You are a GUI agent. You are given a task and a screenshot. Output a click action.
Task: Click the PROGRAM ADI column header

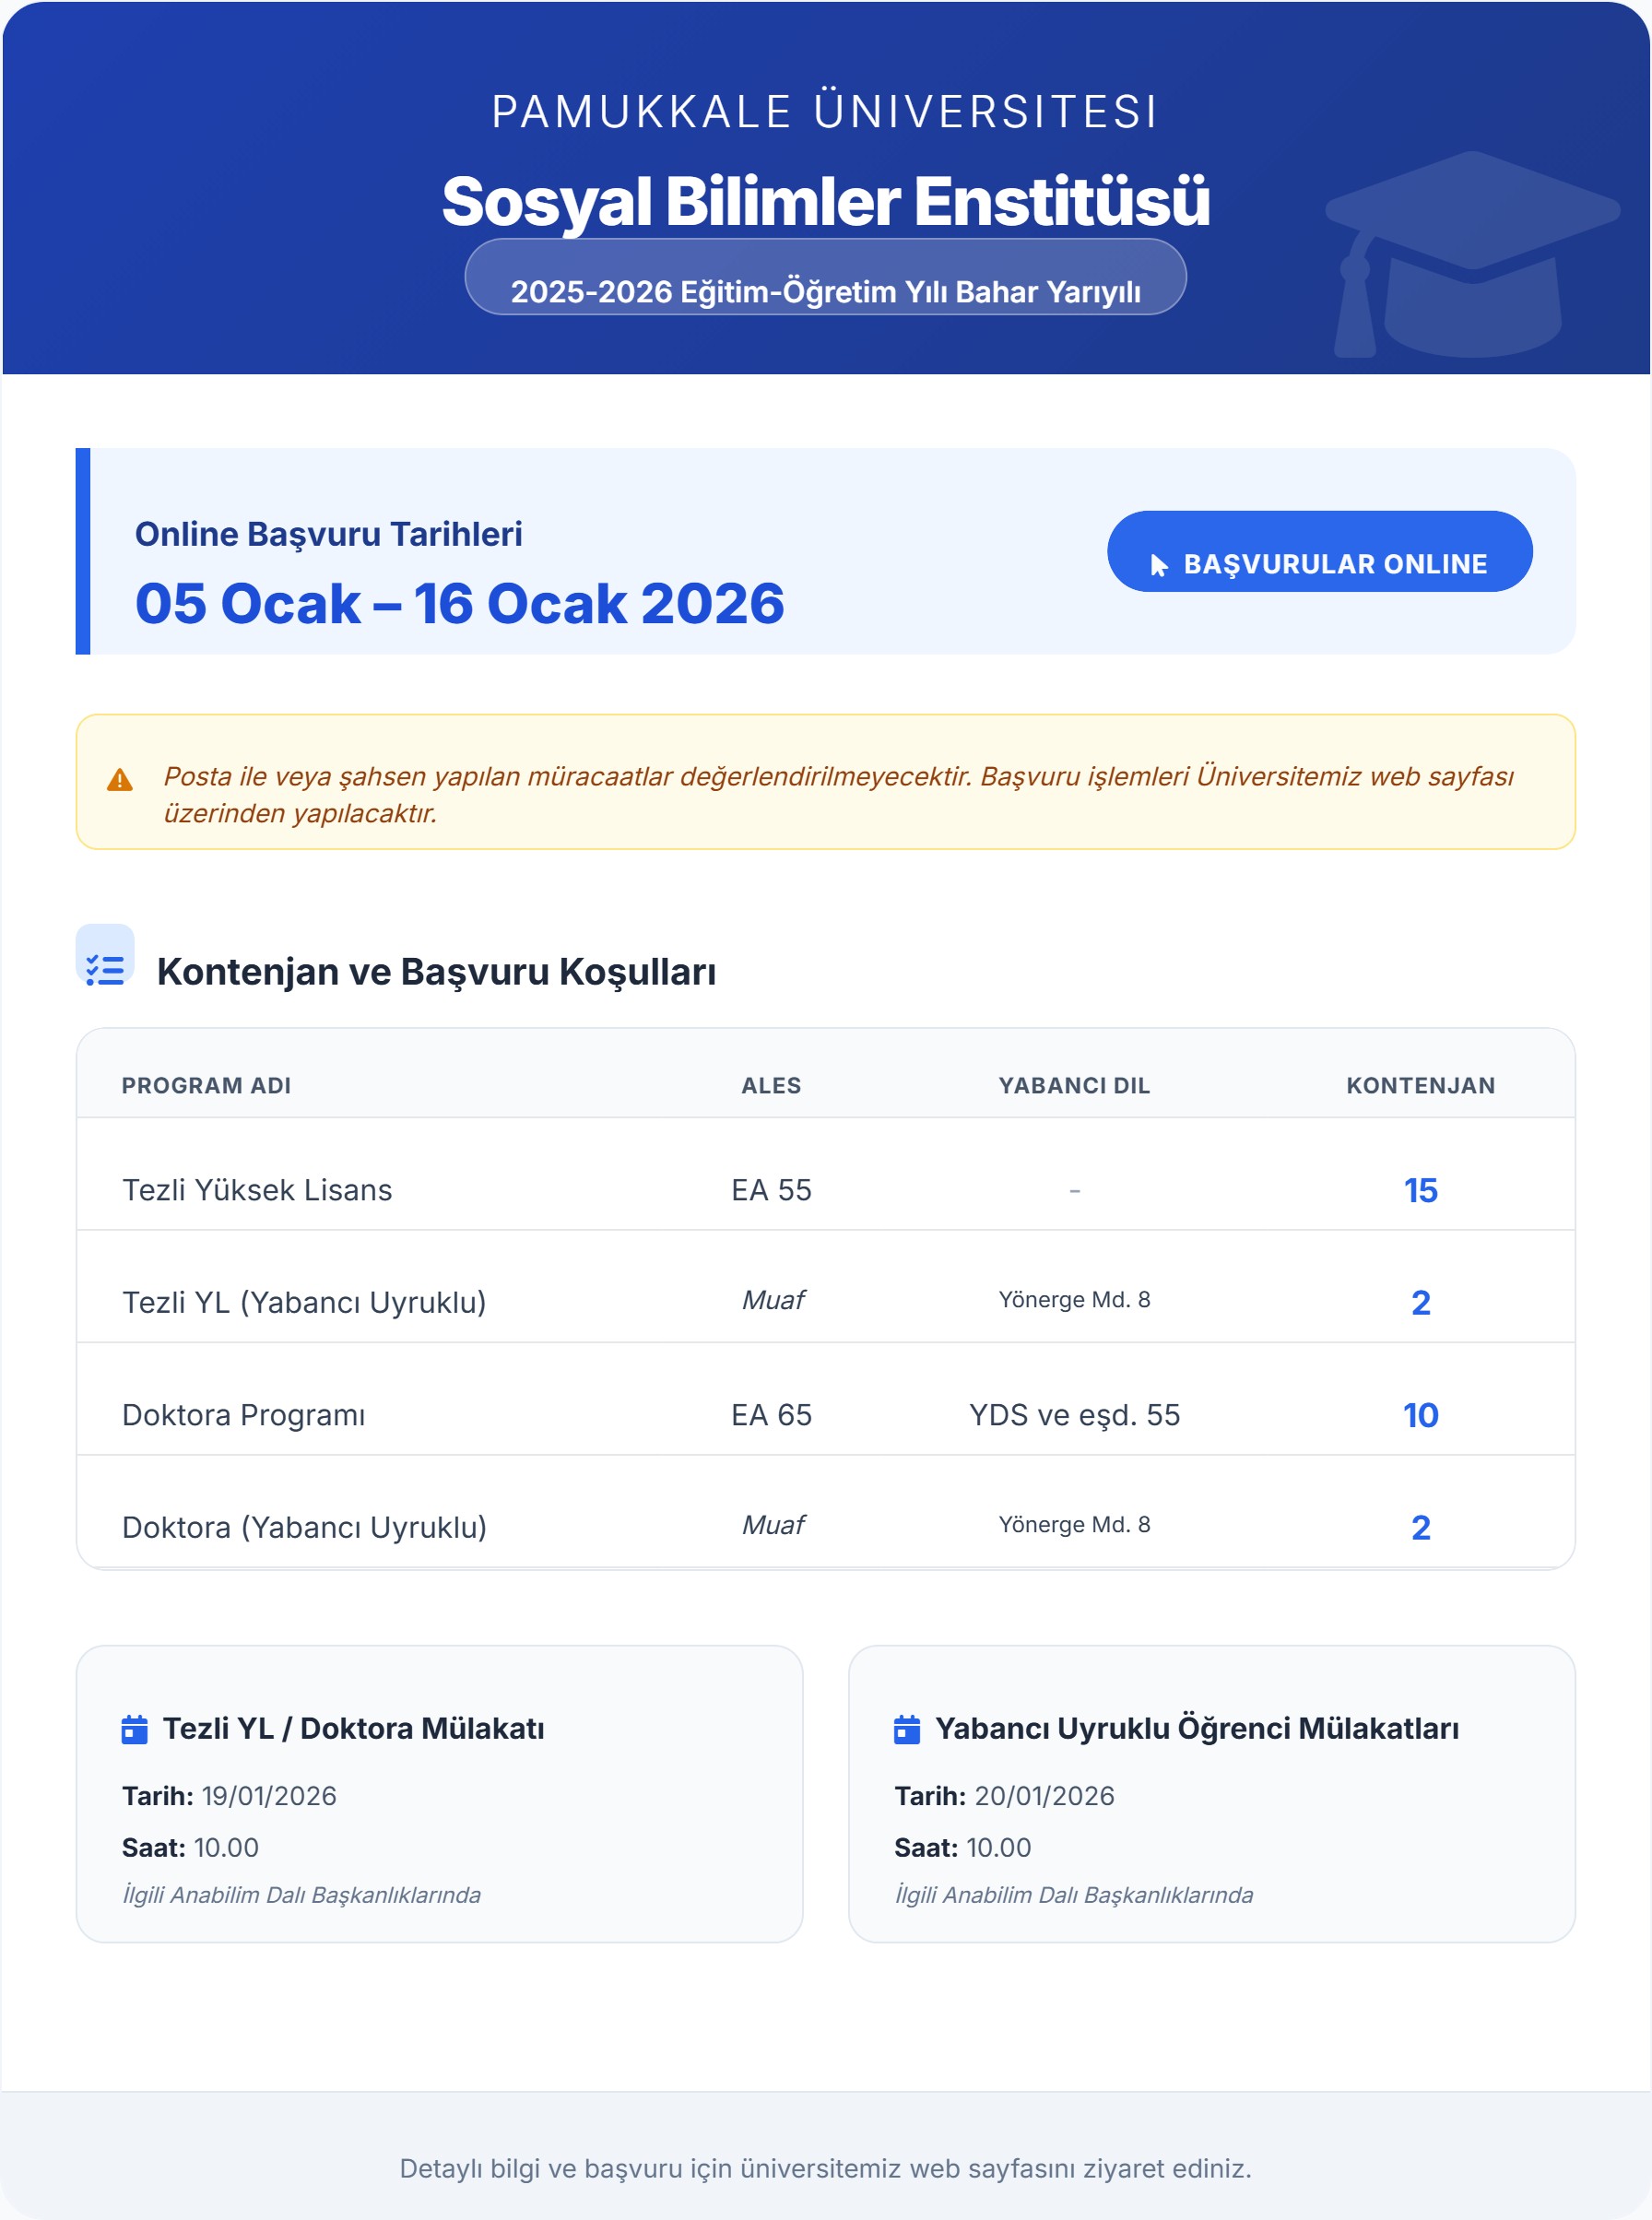206,1085
